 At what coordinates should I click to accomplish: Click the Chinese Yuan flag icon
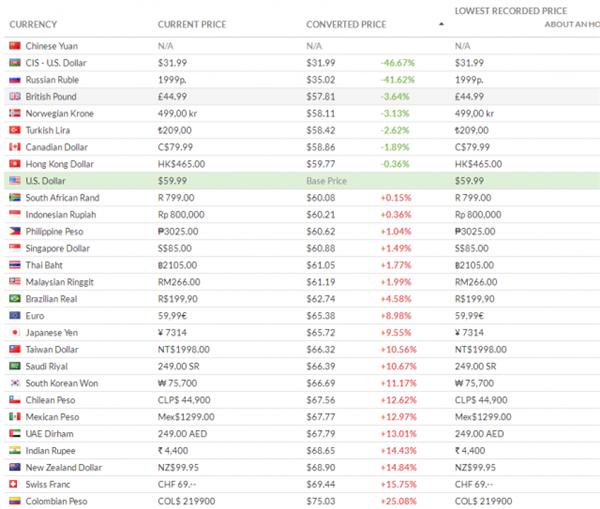pos(14,46)
